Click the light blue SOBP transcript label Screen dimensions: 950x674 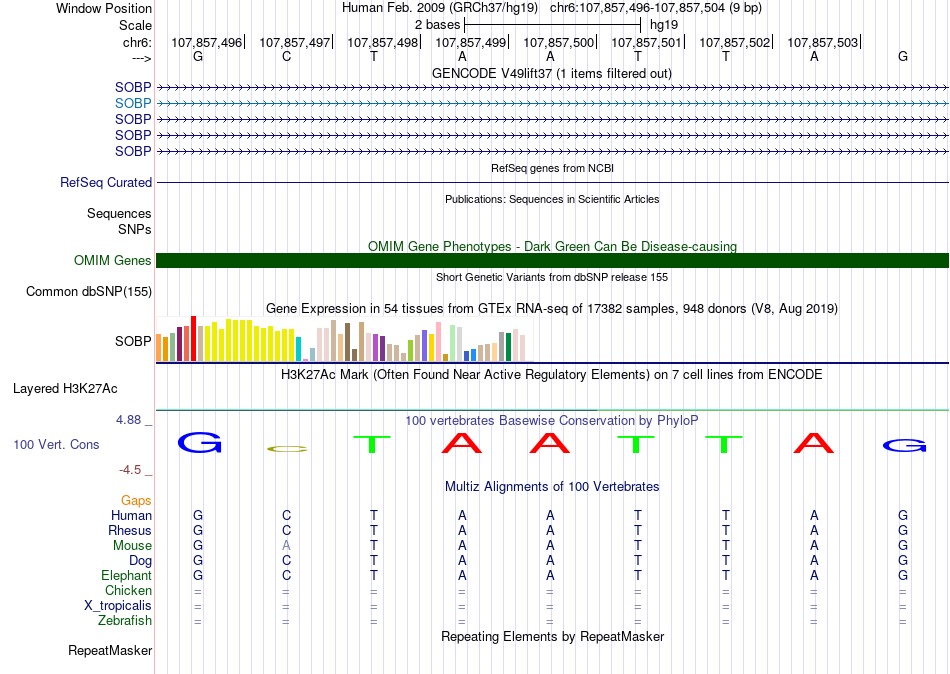pyautogui.click(x=133, y=104)
